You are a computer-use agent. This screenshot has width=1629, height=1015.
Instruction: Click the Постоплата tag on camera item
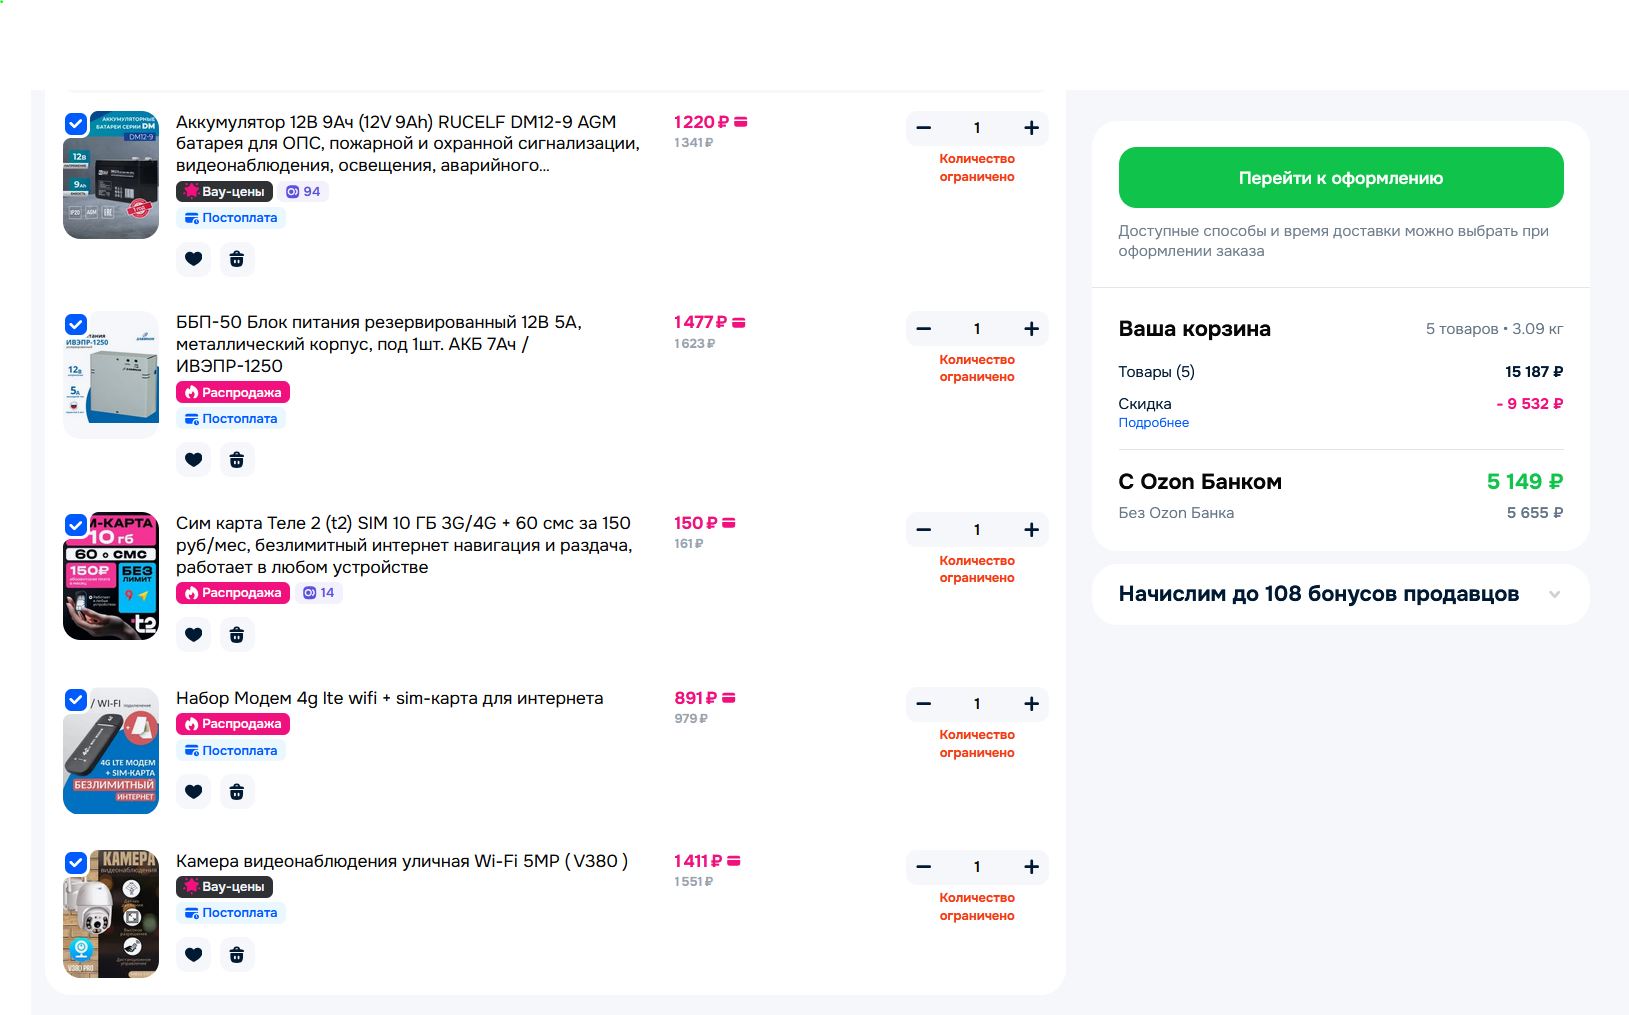coord(231,913)
